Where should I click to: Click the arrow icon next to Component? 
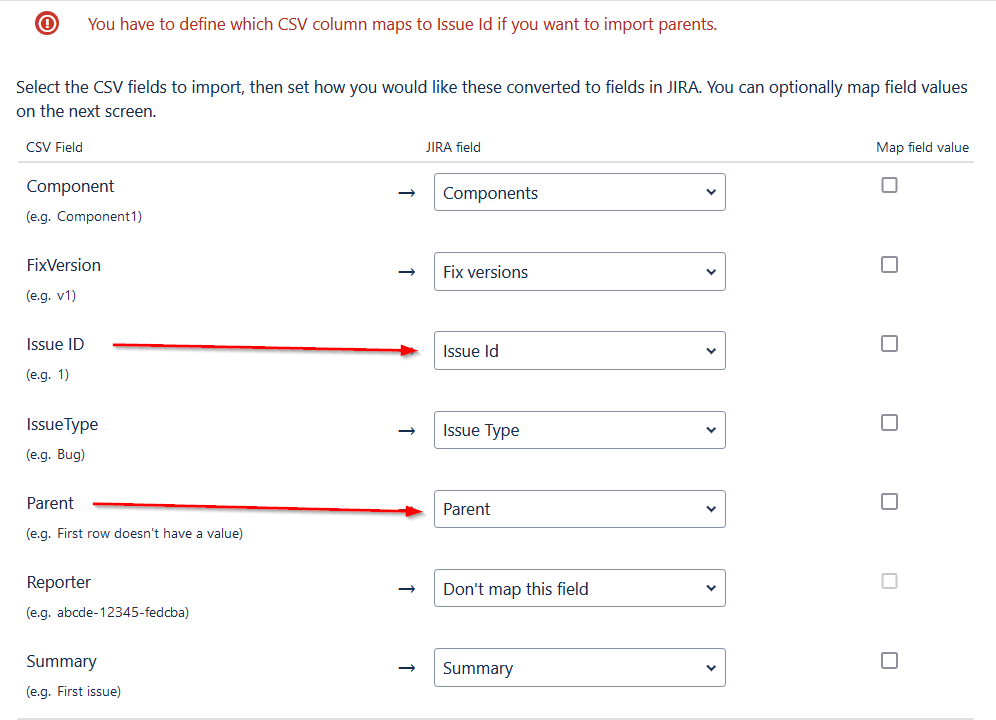pos(406,193)
